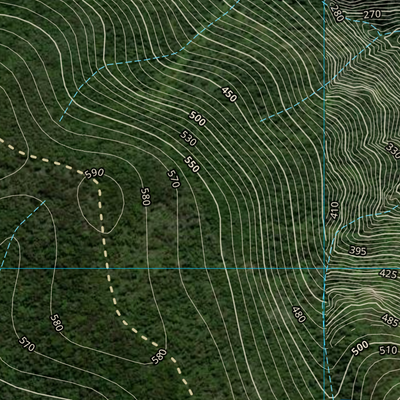Click the 500 label next to 510
Image resolution: width=400 pixels, height=400 pixels.
(360, 348)
